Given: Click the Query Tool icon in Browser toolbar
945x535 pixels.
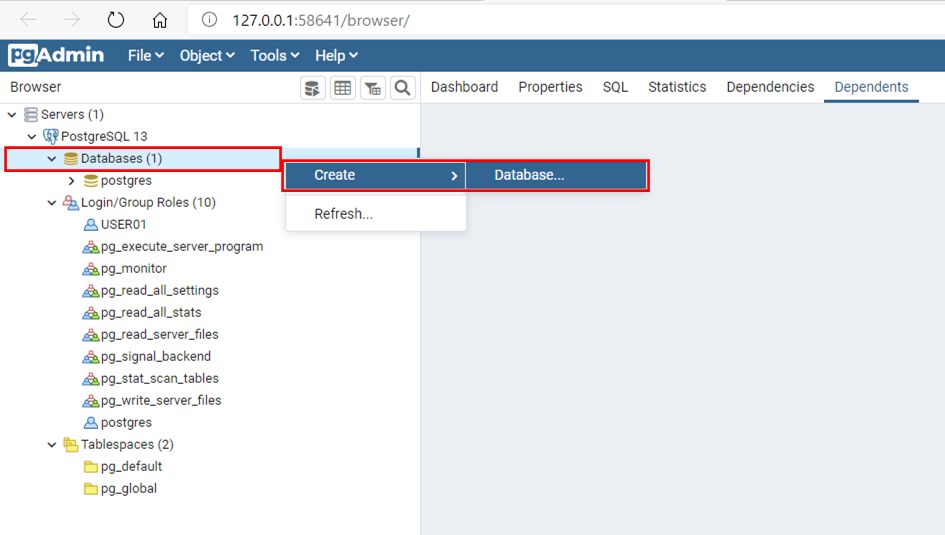Looking at the screenshot, I should [x=313, y=88].
